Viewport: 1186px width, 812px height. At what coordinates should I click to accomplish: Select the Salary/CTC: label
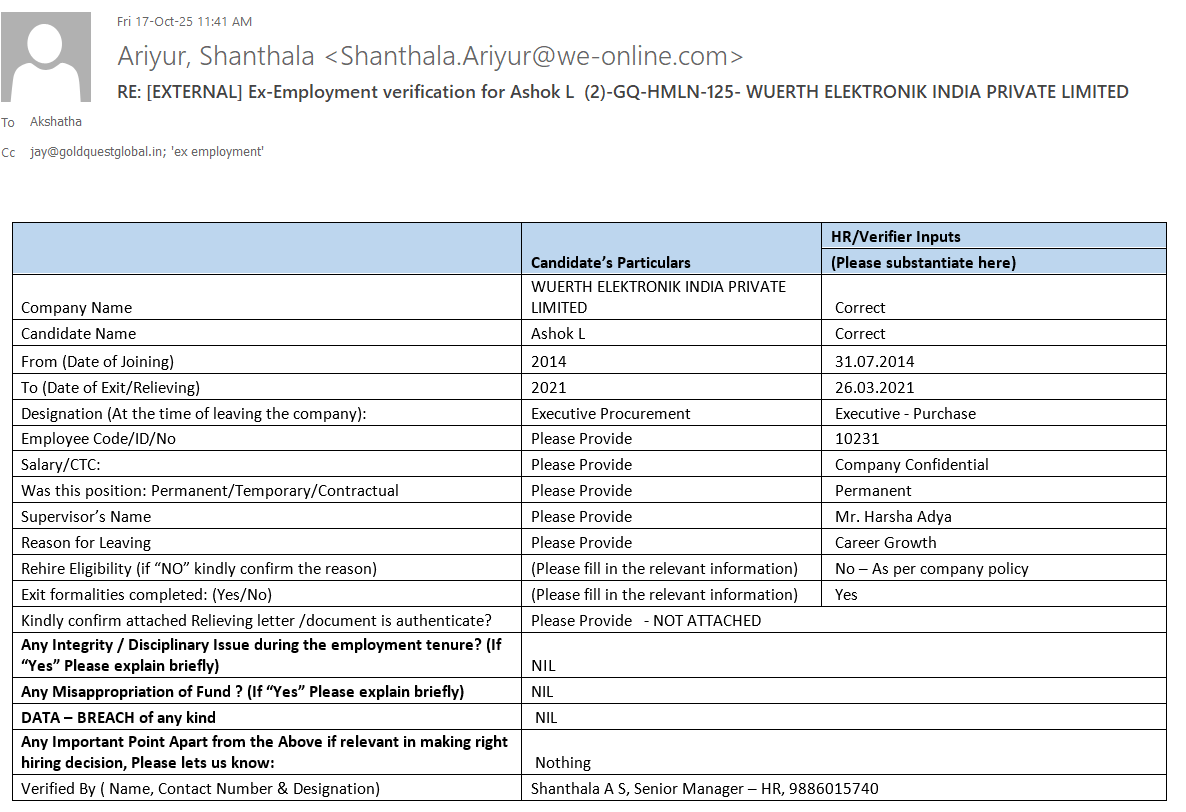(x=61, y=464)
